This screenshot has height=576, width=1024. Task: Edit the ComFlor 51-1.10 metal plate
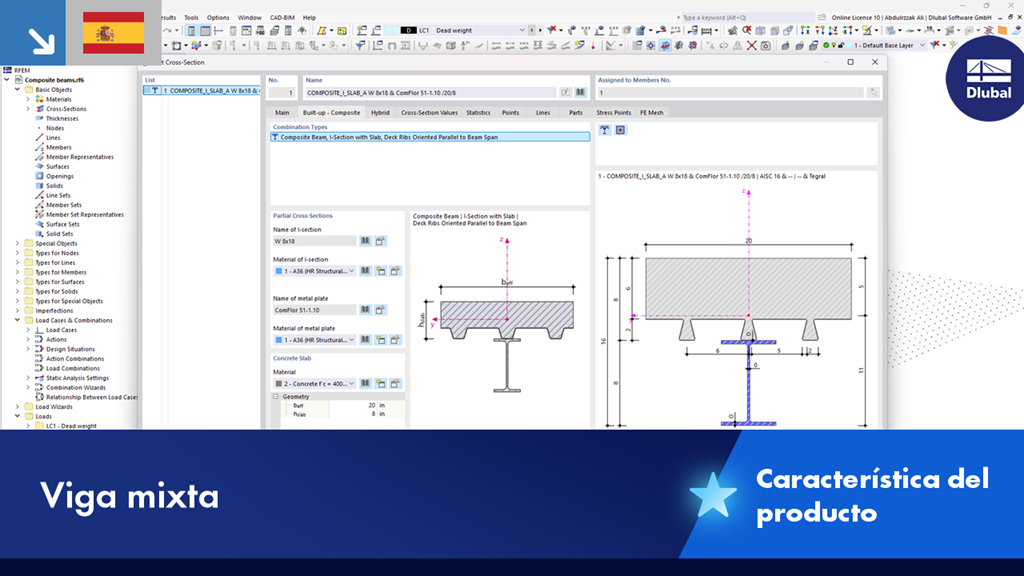(380, 310)
